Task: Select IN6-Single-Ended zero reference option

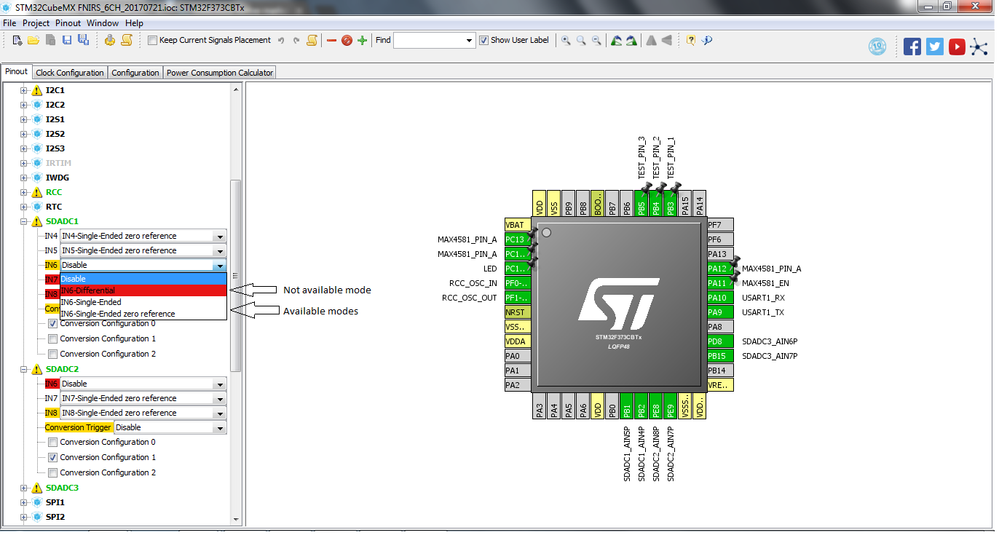Action: [x=143, y=314]
